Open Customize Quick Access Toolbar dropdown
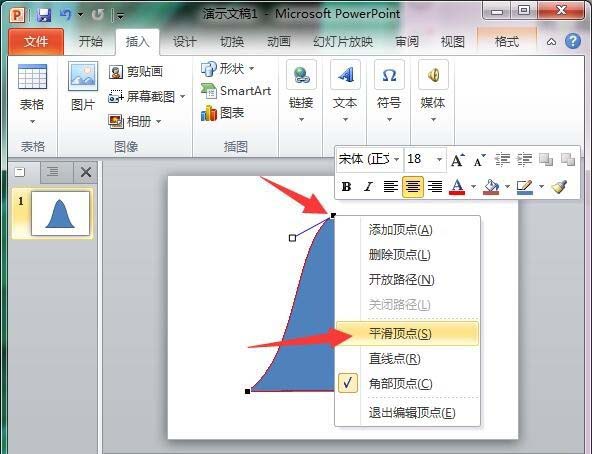 click(x=120, y=15)
